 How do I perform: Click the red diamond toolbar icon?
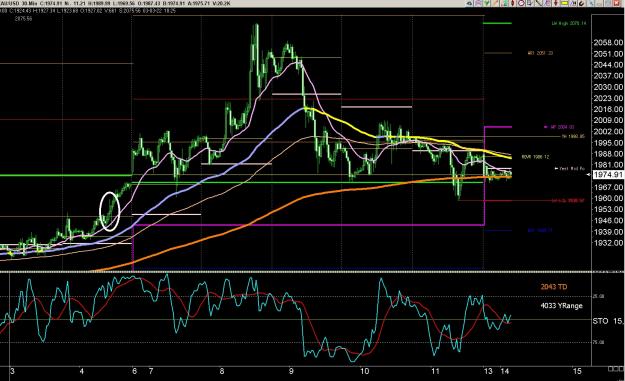pos(513,3)
